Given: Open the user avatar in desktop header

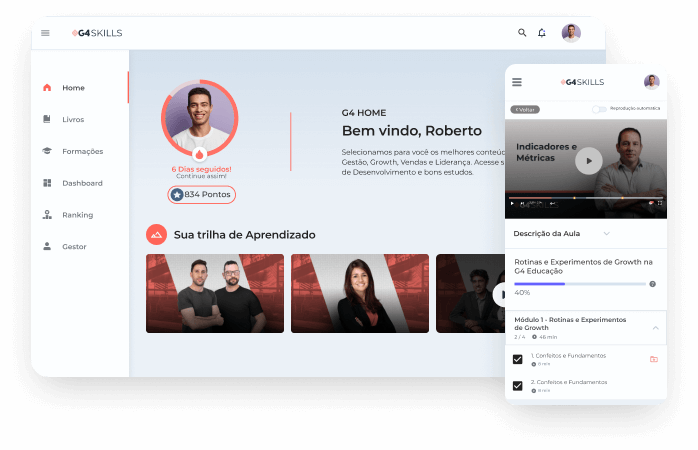Looking at the screenshot, I should point(571,33).
